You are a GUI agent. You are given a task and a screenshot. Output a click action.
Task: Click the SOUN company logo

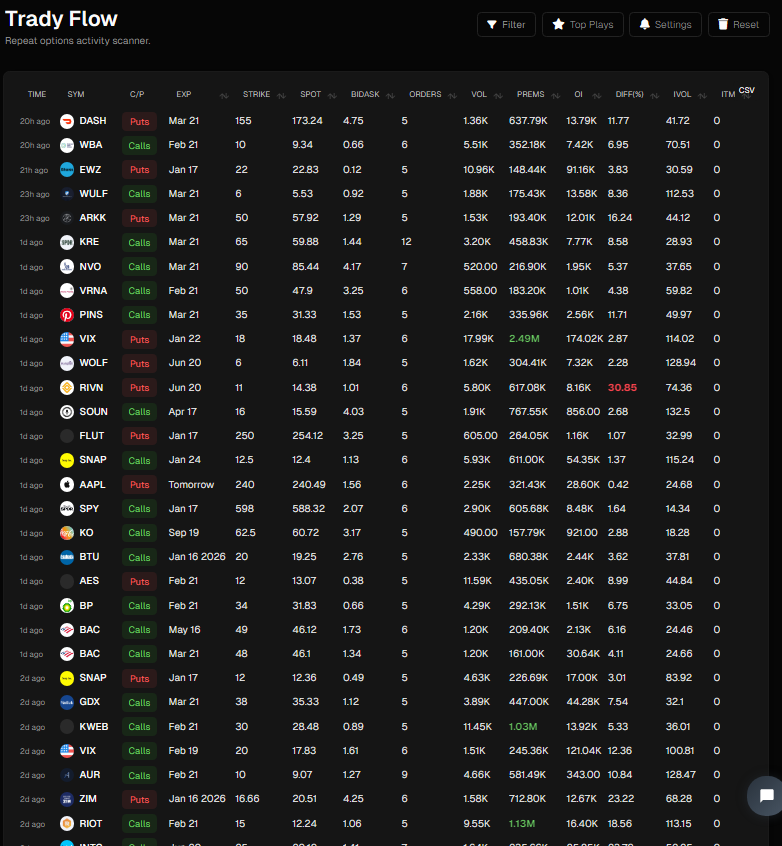[67, 412]
